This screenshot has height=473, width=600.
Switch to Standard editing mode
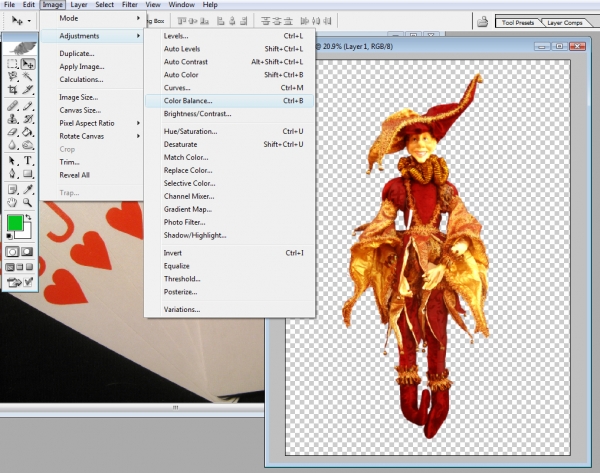click(x=13, y=252)
